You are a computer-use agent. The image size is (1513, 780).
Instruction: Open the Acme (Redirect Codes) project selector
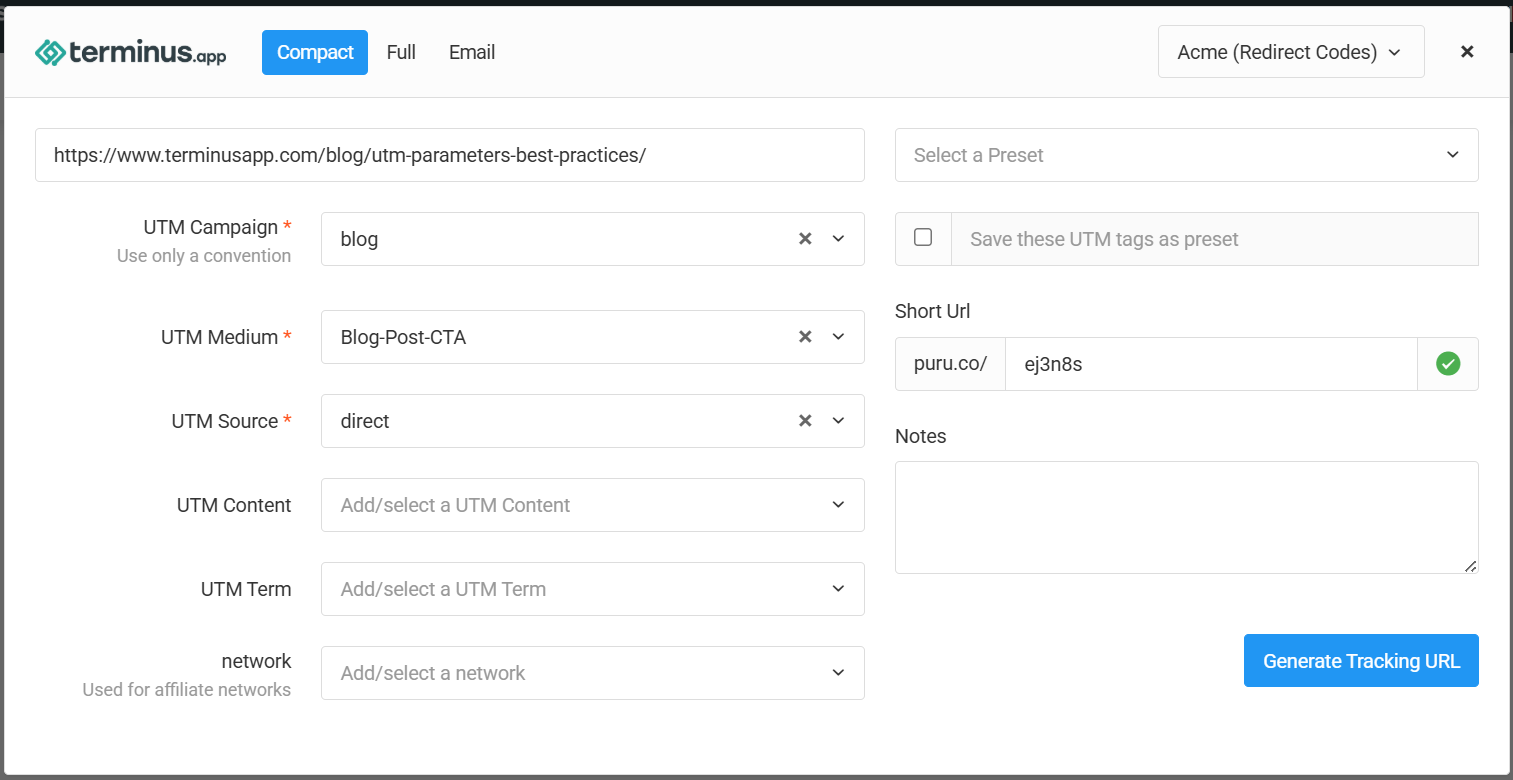[x=1290, y=52]
